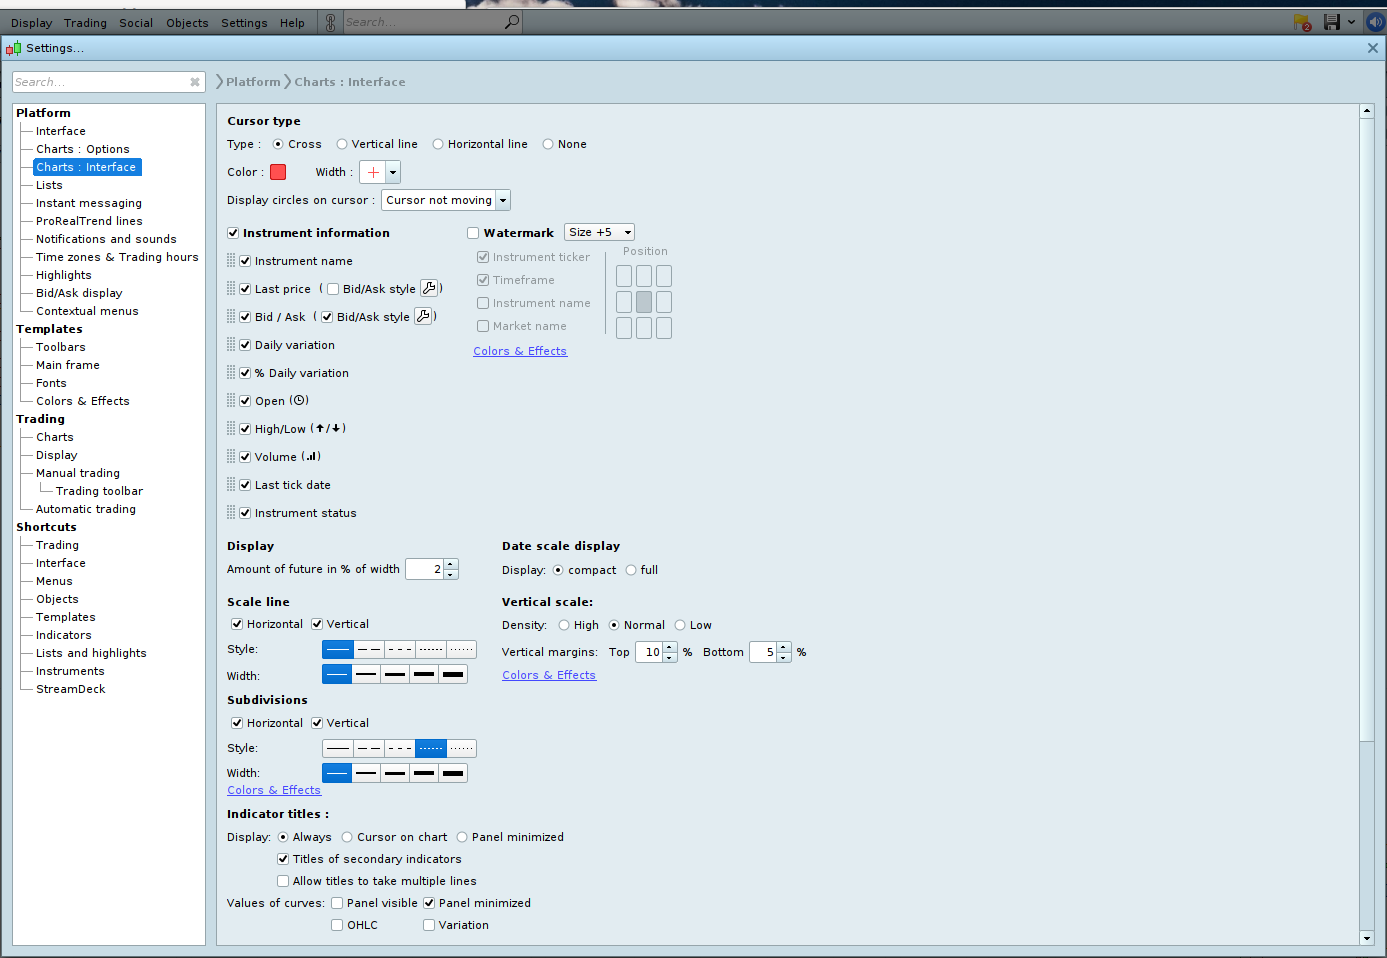Open Colors & Effects link under Subdivisions
This screenshot has height=958, width=1387.
[274, 790]
